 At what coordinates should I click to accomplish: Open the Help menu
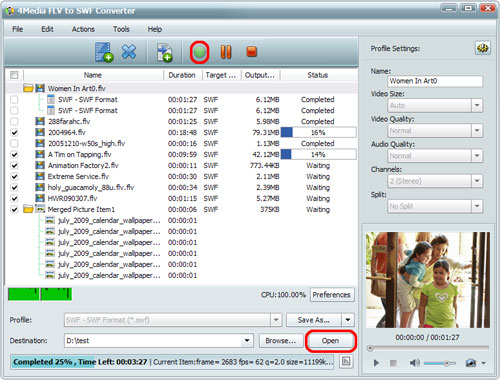pos(155,29)
